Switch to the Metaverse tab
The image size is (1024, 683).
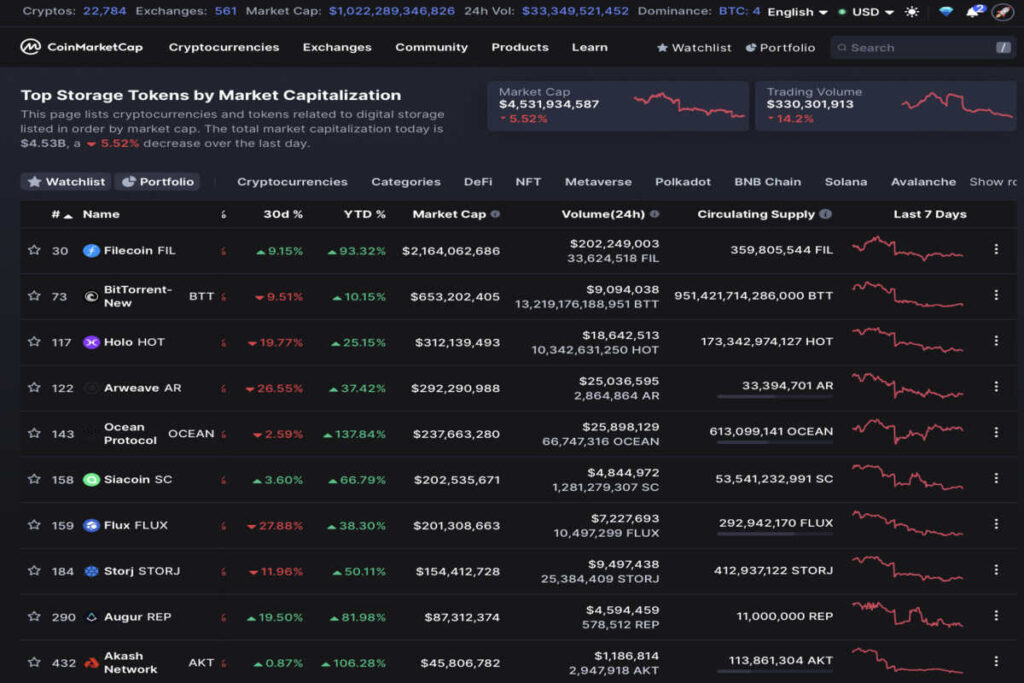tap(598, 182)
